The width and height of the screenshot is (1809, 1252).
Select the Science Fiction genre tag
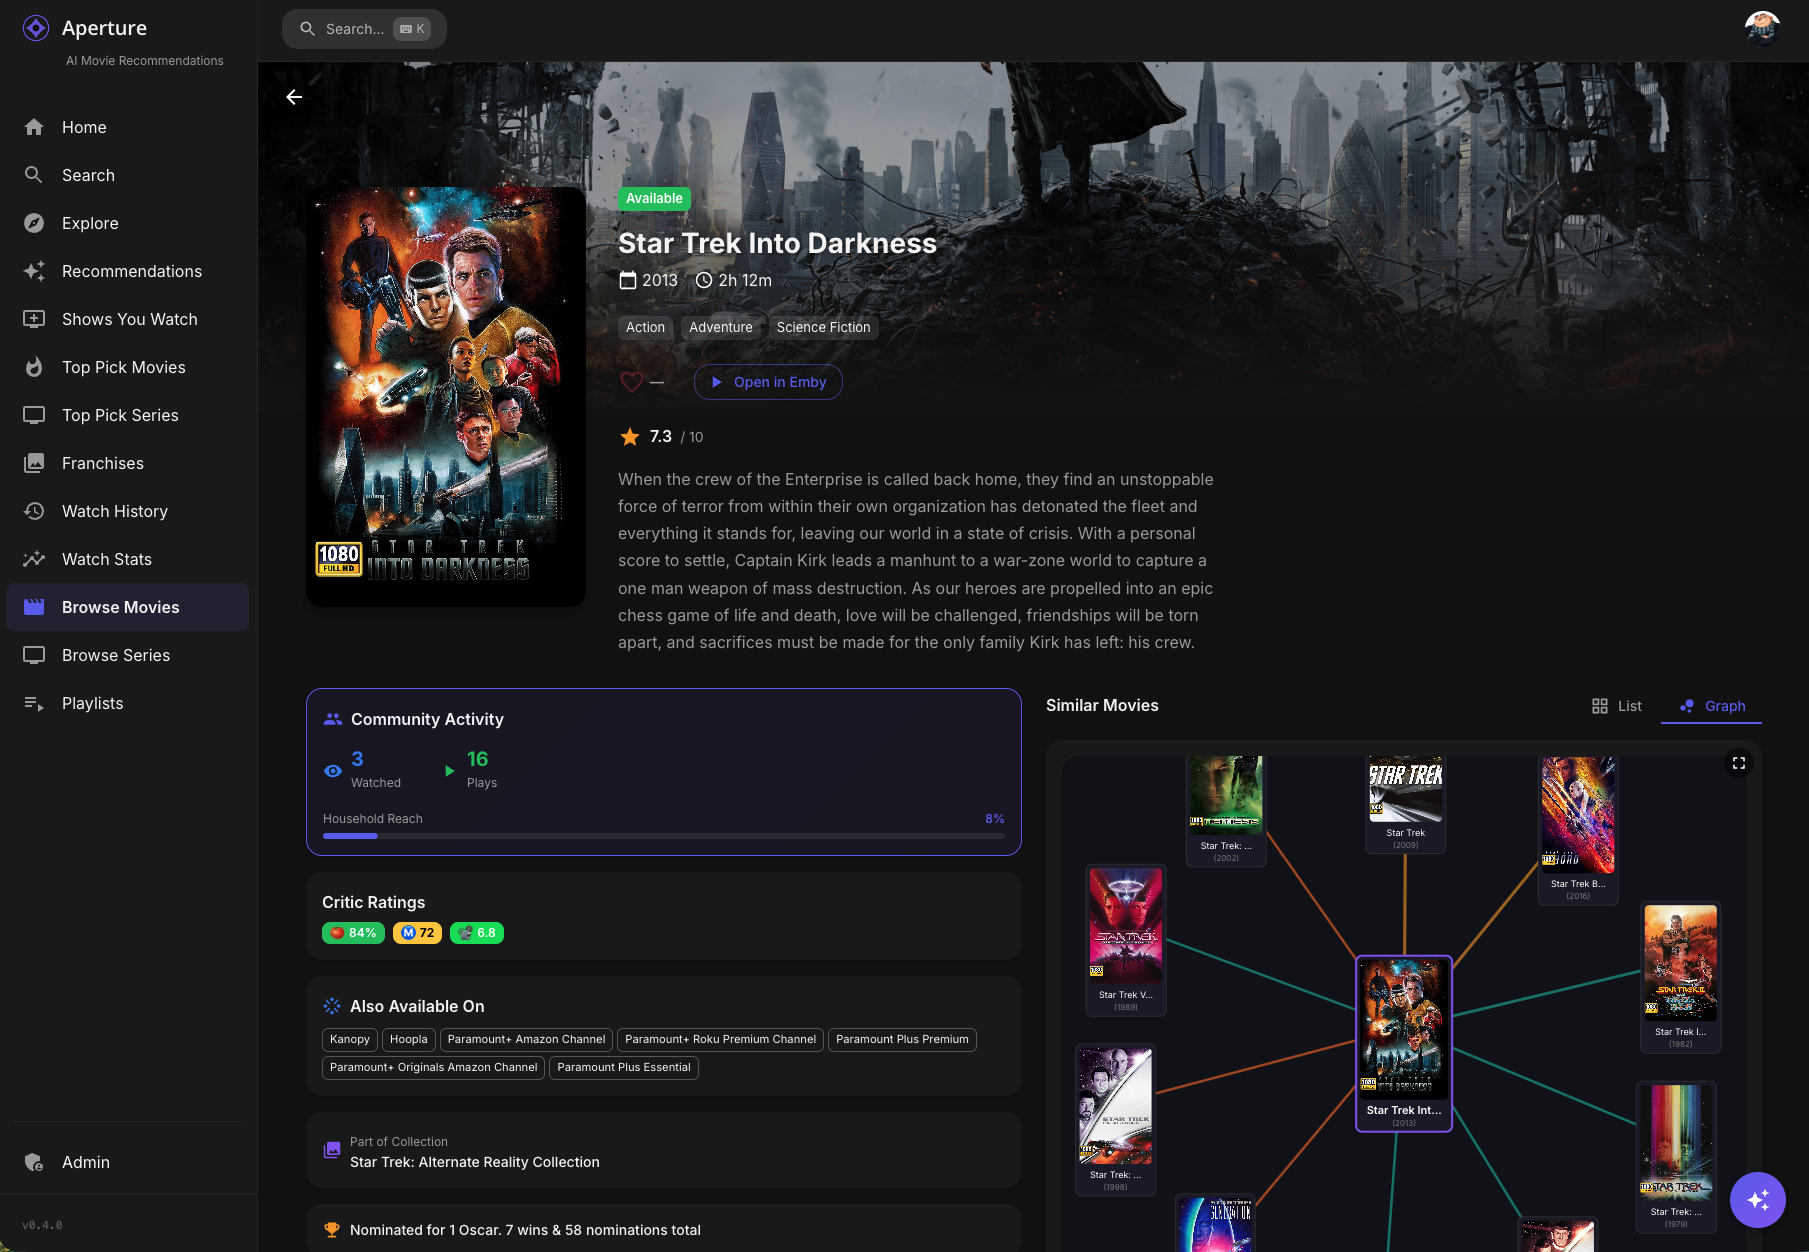click(823, 327)
